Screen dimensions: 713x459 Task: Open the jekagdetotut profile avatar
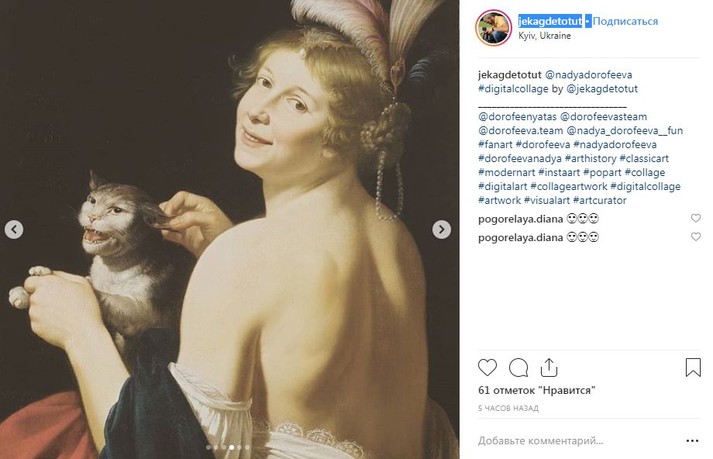493,26
